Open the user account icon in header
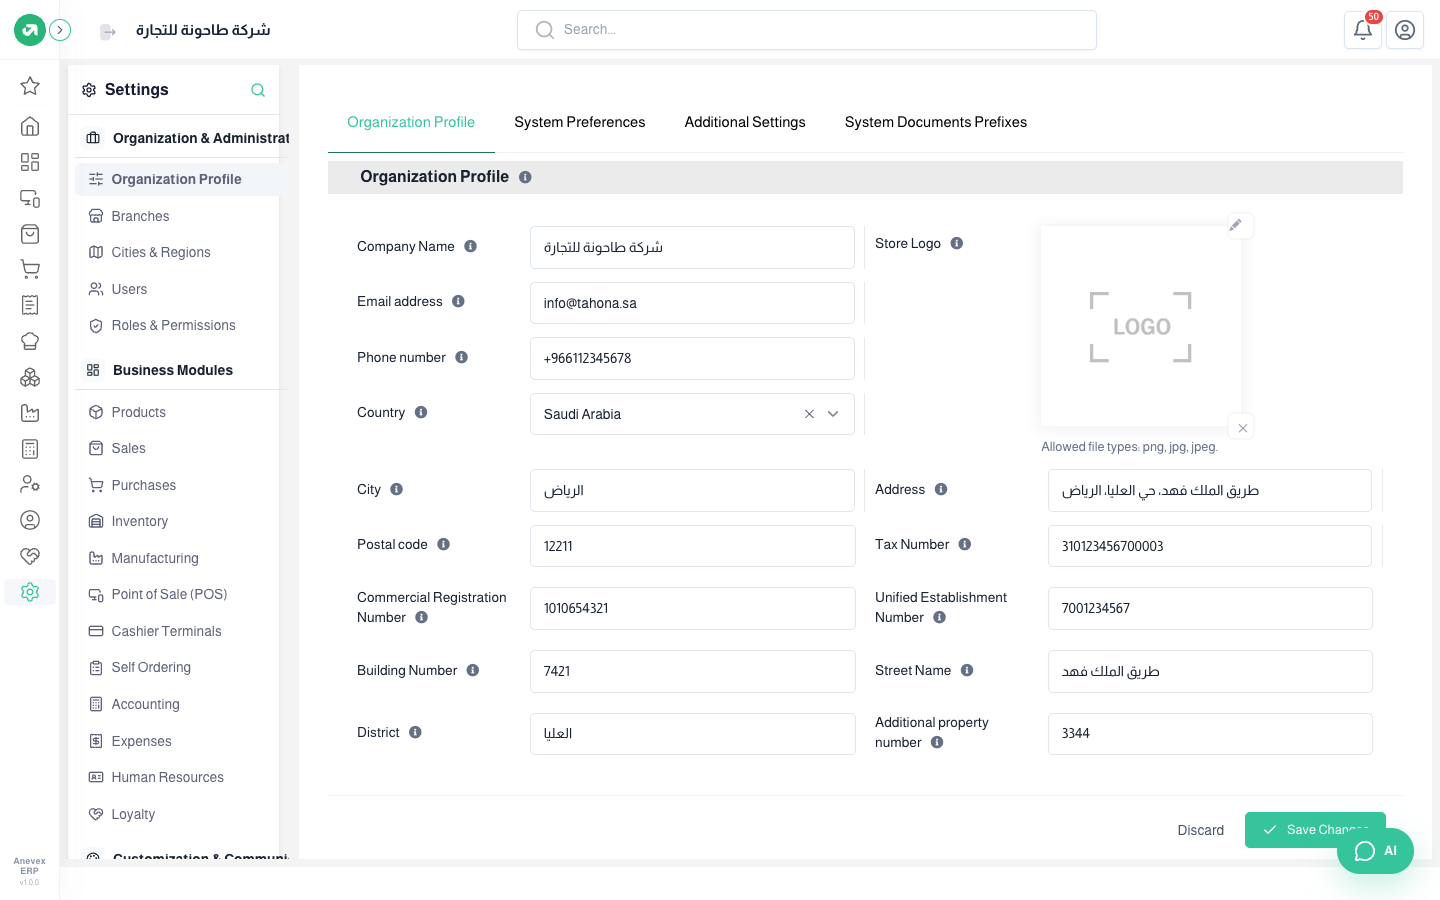 (x=1405, y=30)
